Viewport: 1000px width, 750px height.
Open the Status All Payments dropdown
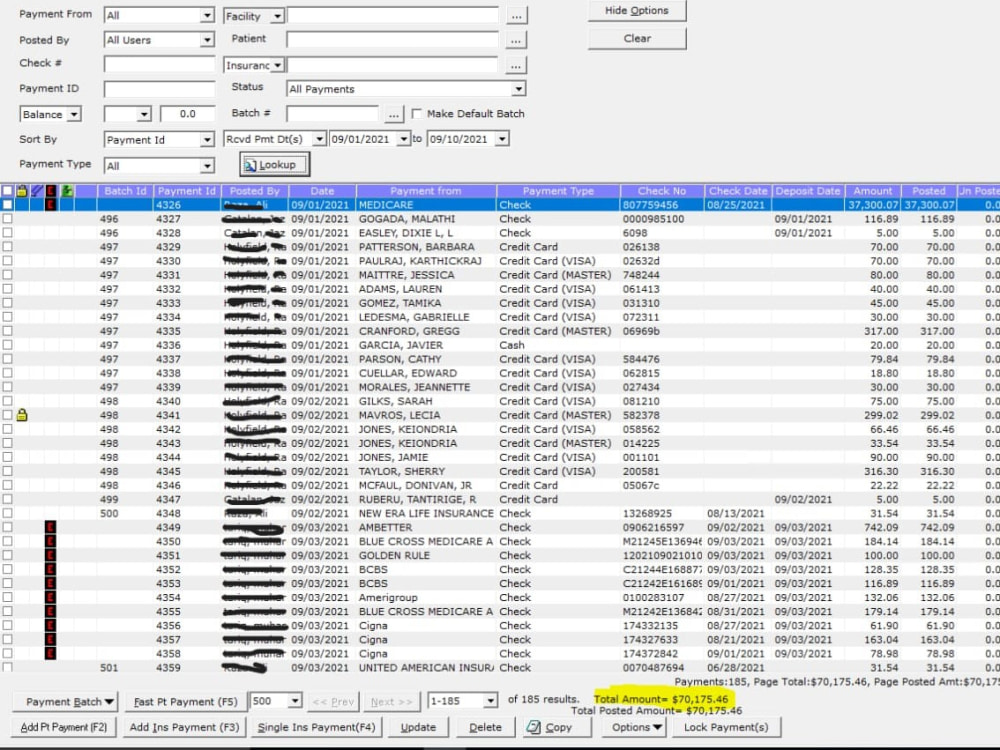(518, 89)
